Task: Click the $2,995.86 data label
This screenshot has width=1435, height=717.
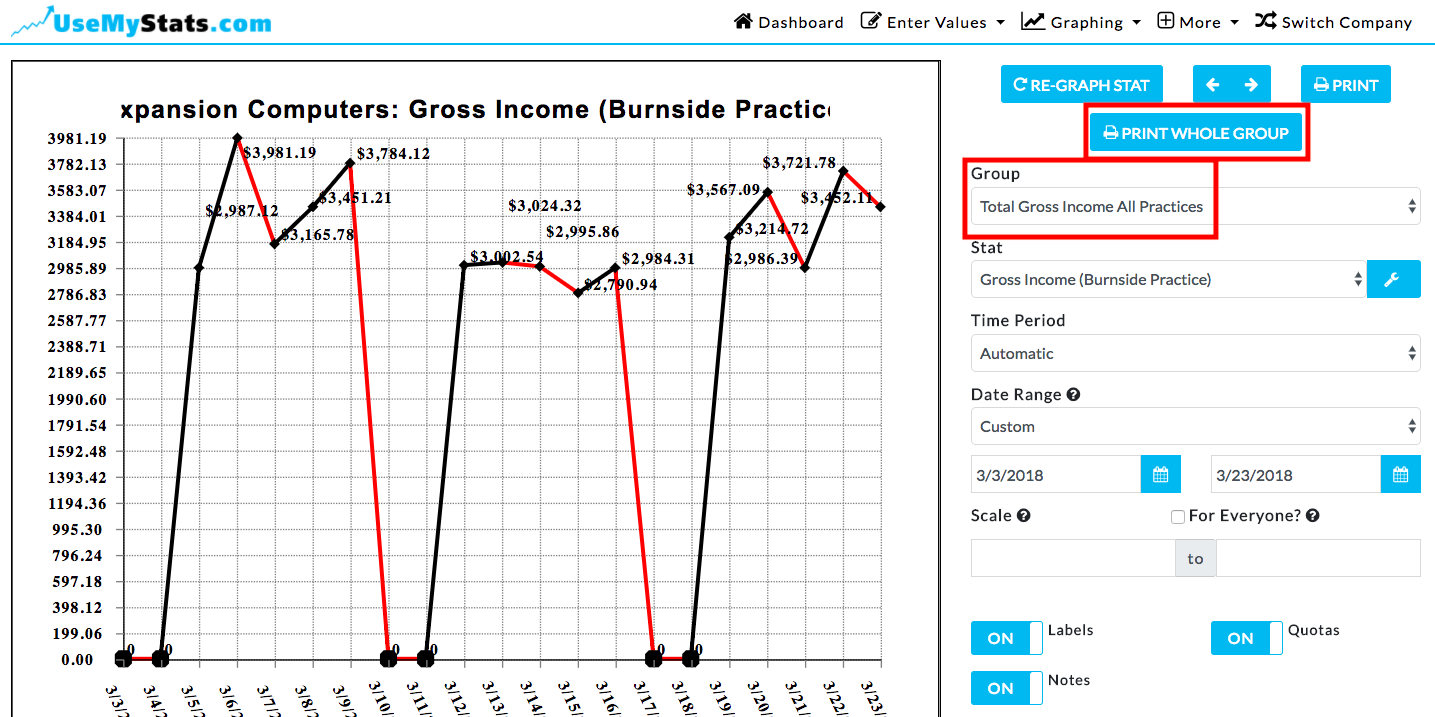Action: (x=583, y=231)
